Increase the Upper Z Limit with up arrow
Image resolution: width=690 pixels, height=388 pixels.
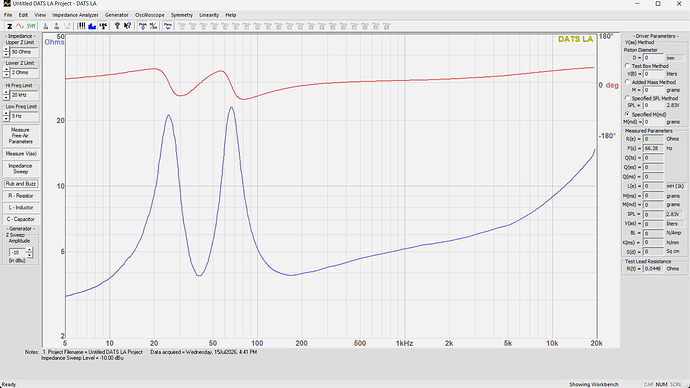(6, 49)
